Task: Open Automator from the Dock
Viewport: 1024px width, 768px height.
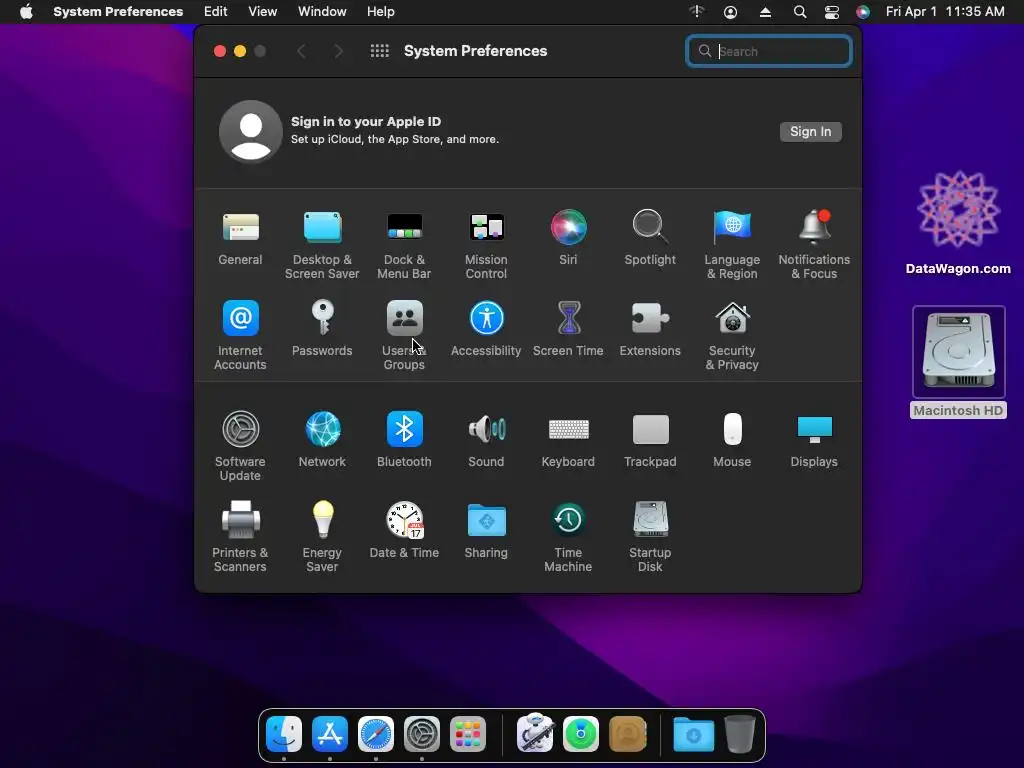Action: pos(535,733)
